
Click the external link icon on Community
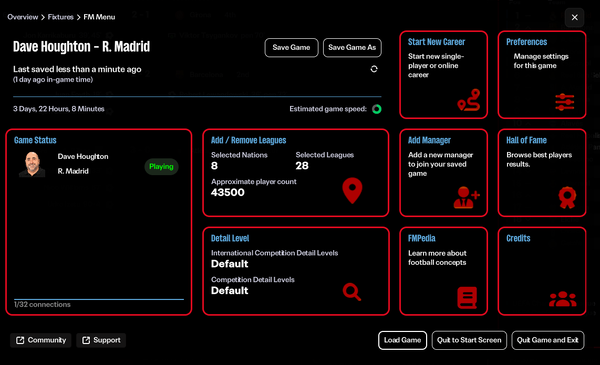tap(20, 340)
